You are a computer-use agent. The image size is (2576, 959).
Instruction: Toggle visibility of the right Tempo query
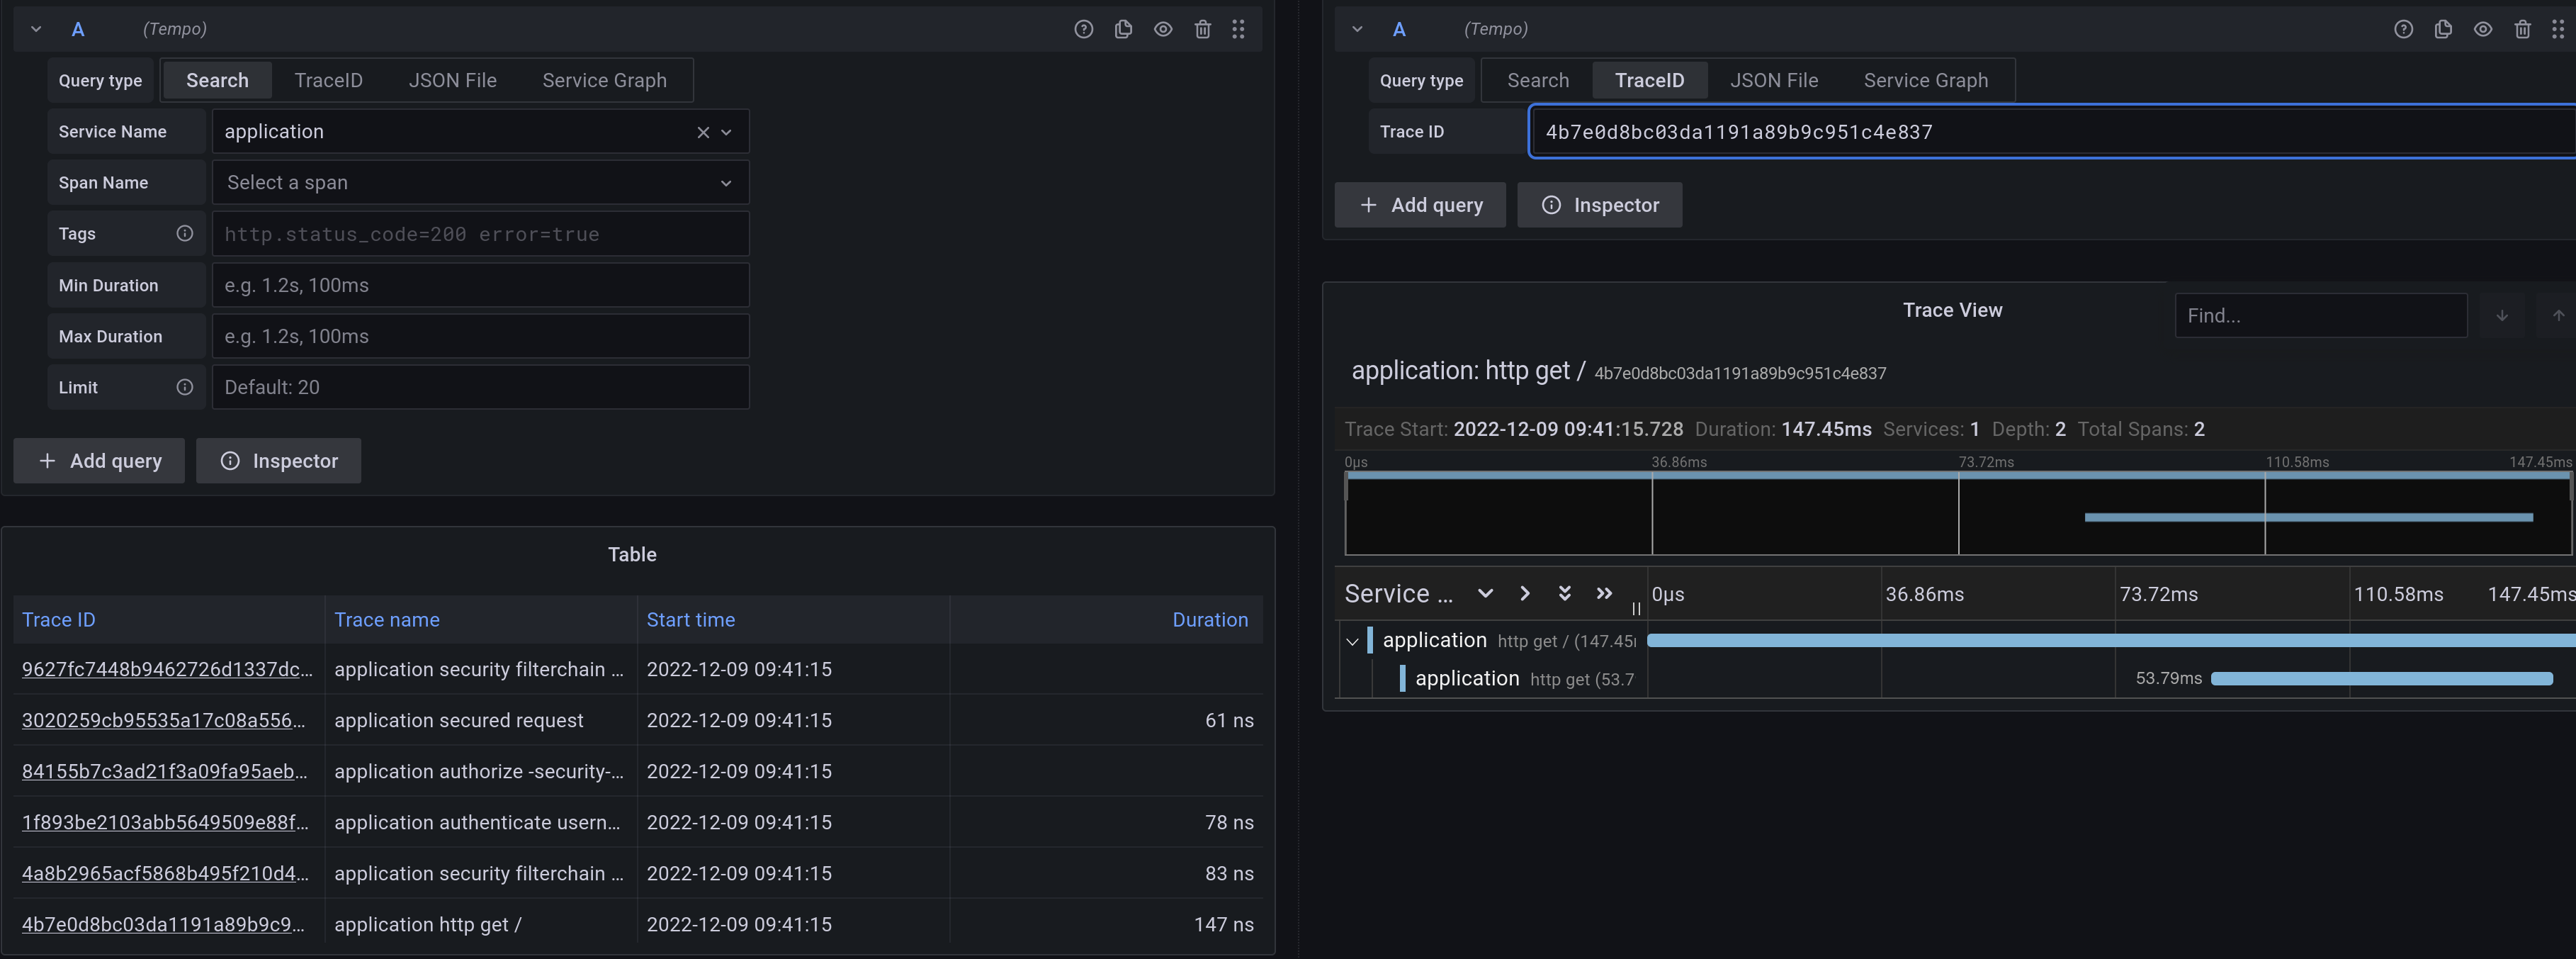[x=2483, y=29]
